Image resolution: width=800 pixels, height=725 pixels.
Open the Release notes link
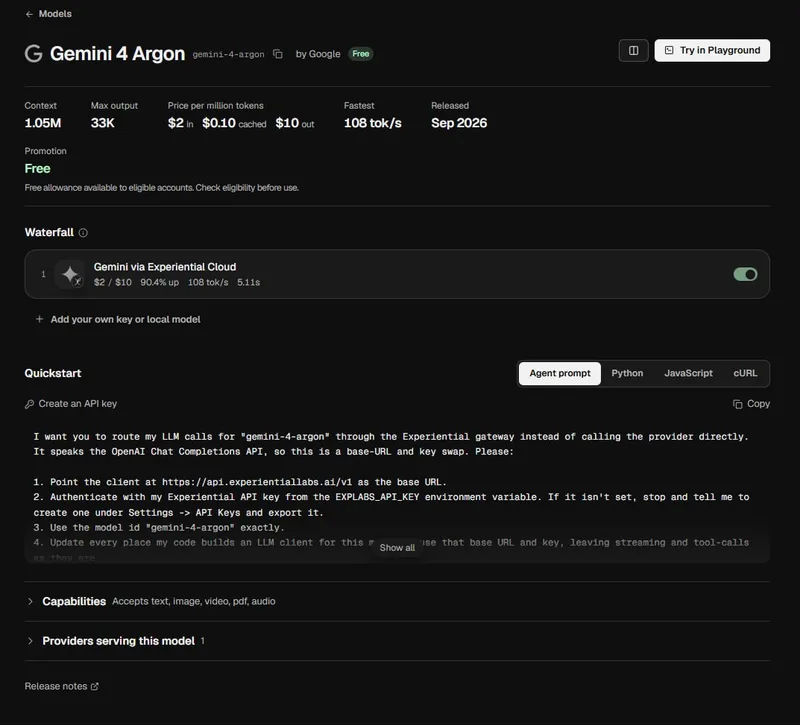click(x=62, y=686)
